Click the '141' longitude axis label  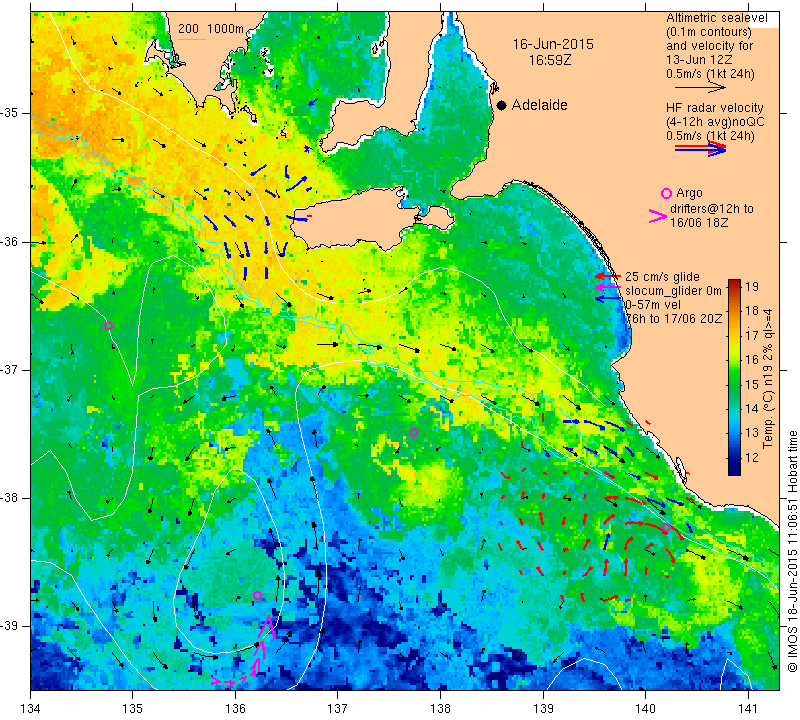coord(748,709)
